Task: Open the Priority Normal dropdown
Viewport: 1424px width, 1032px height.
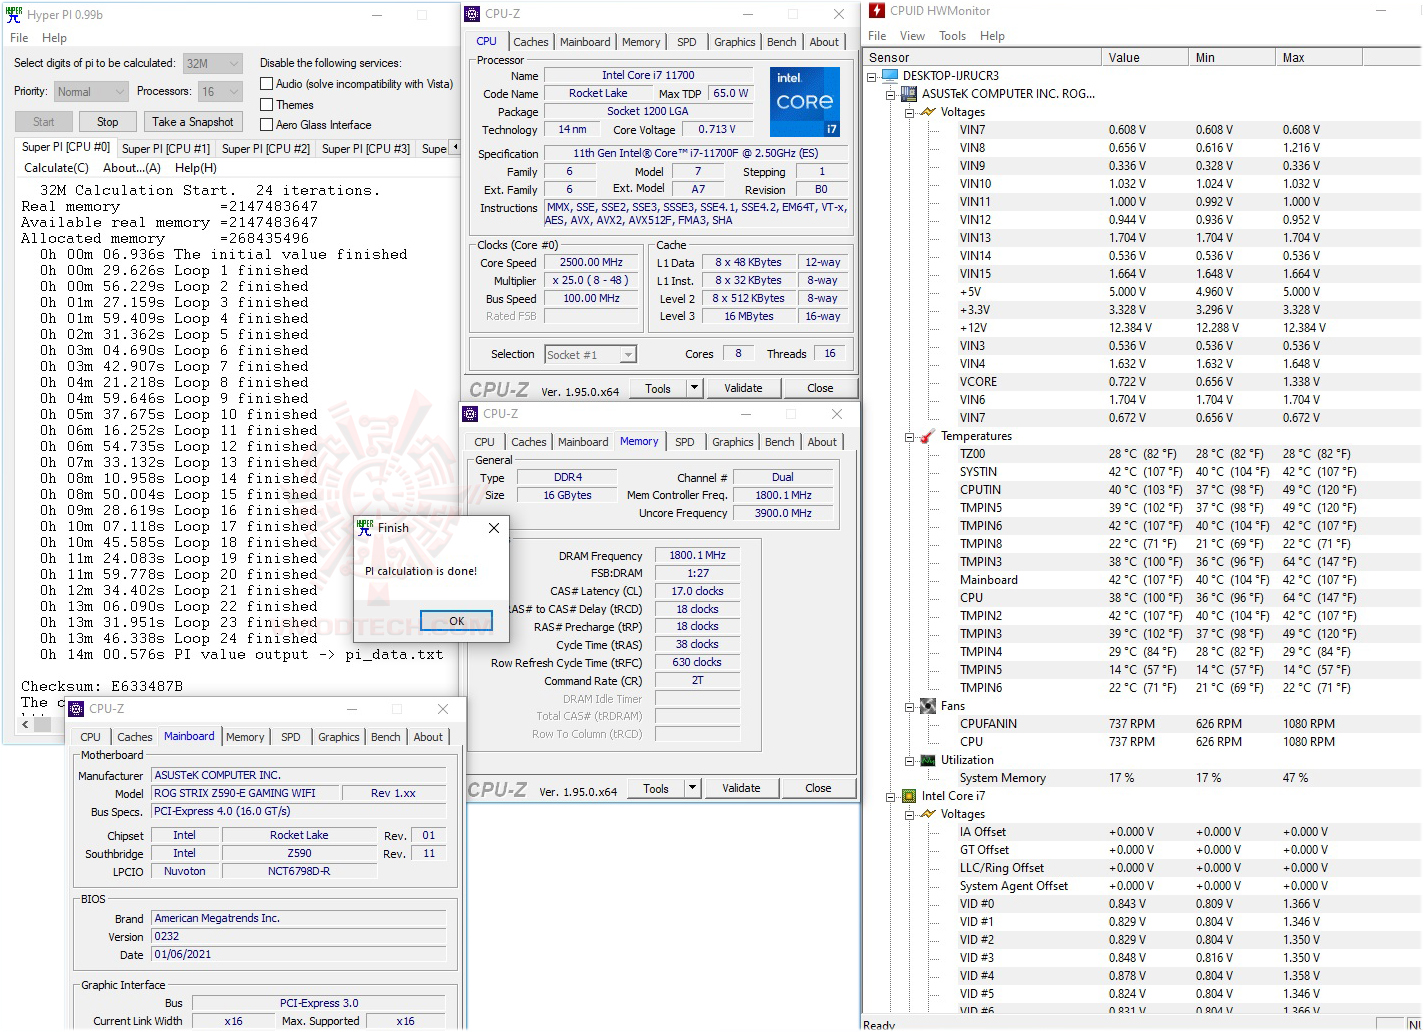Action: pos(91,92)
